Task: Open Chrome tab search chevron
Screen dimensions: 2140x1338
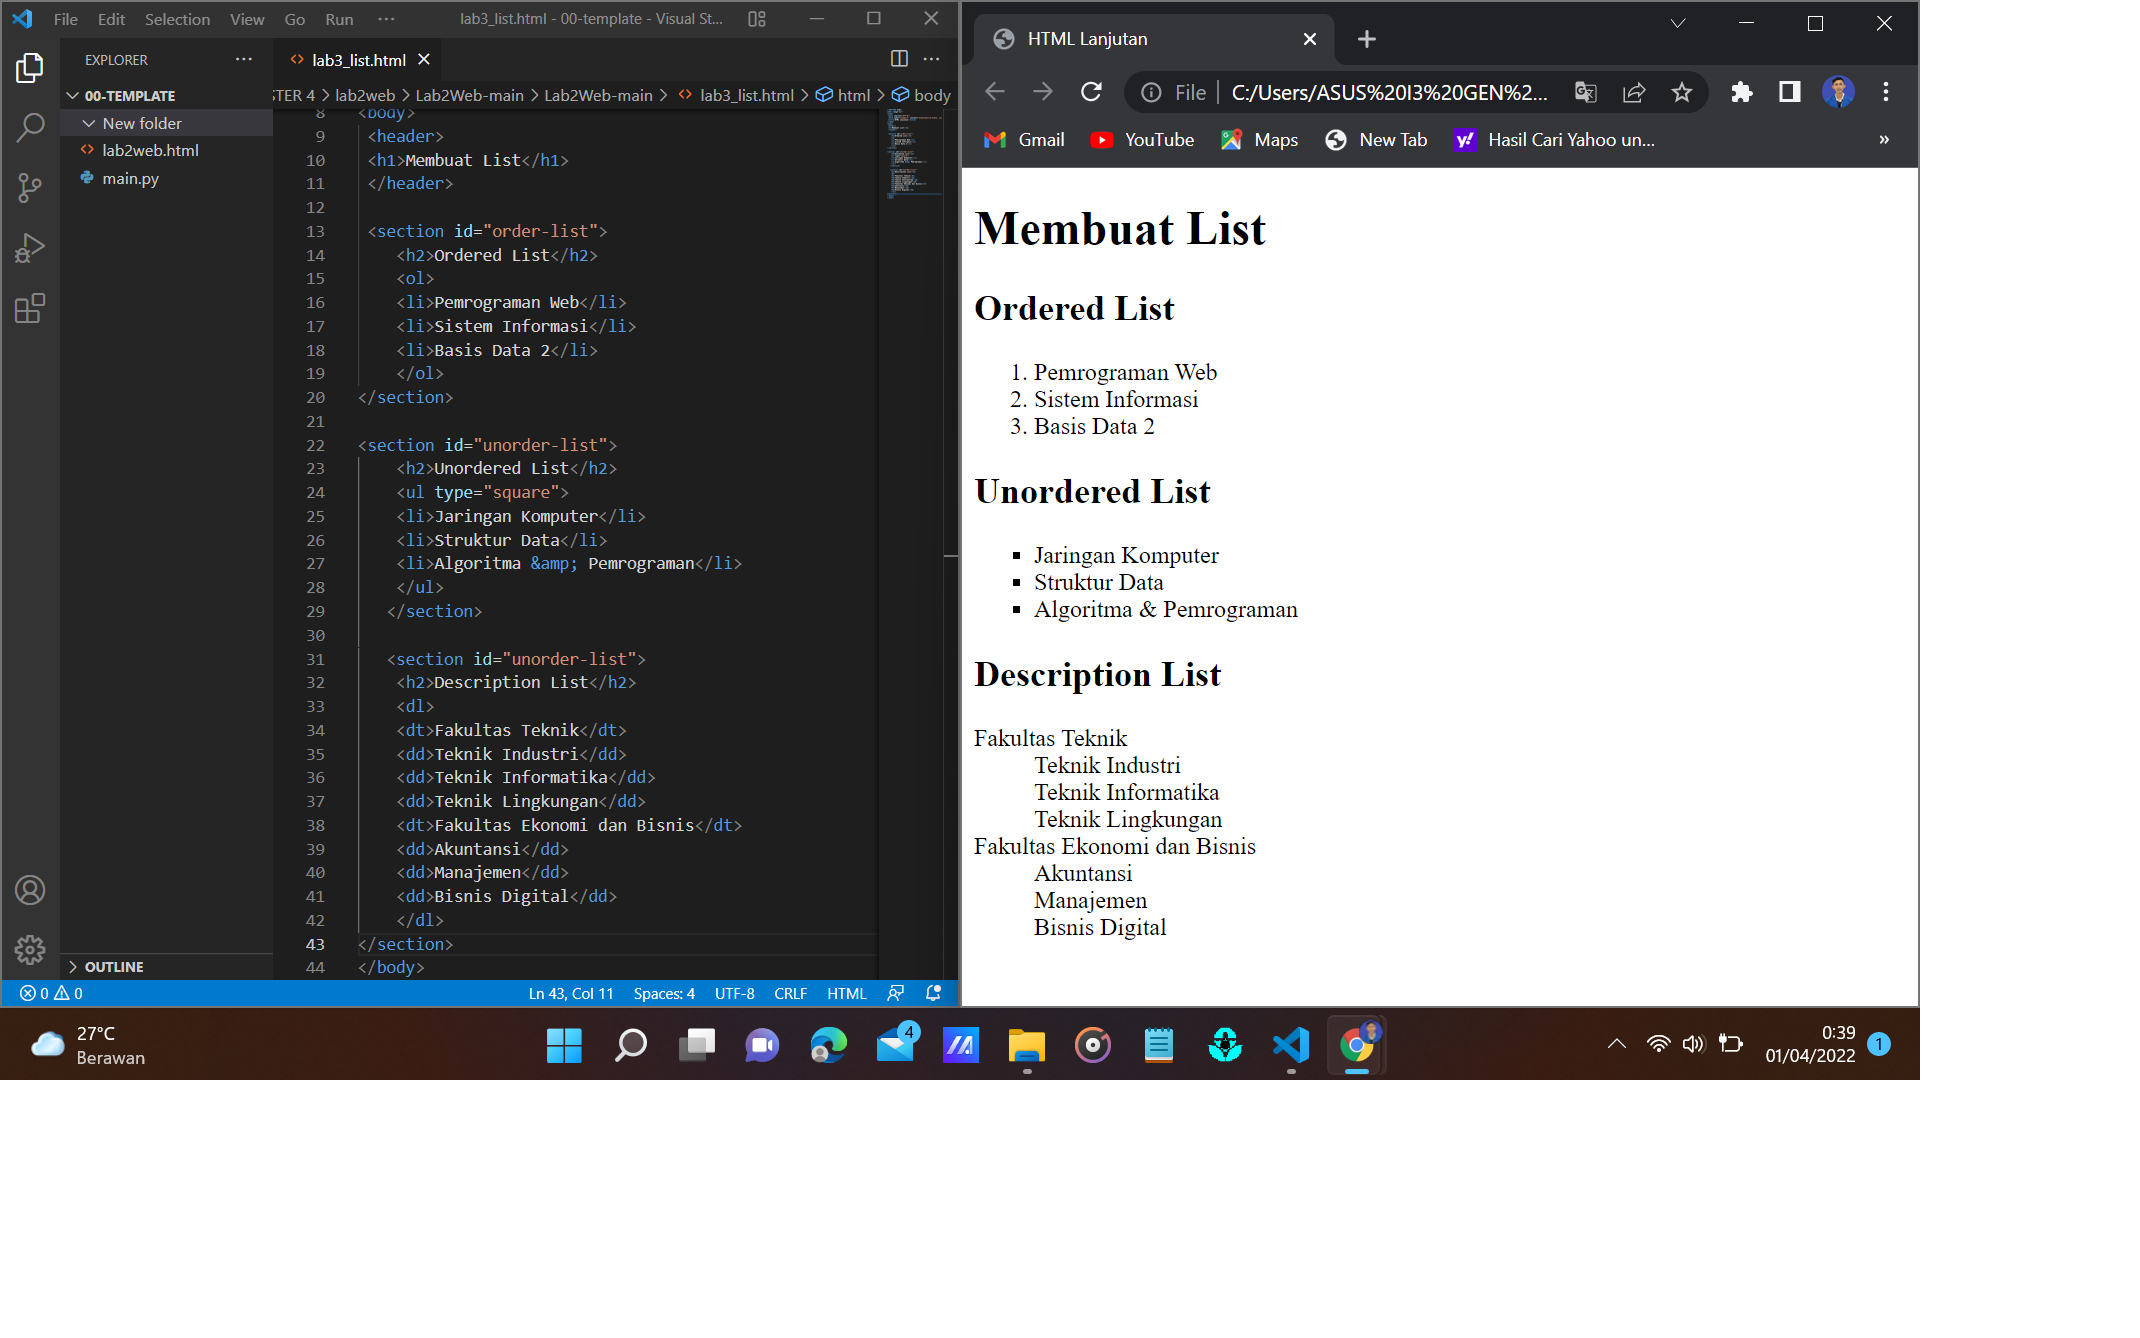Action: 1678,23
